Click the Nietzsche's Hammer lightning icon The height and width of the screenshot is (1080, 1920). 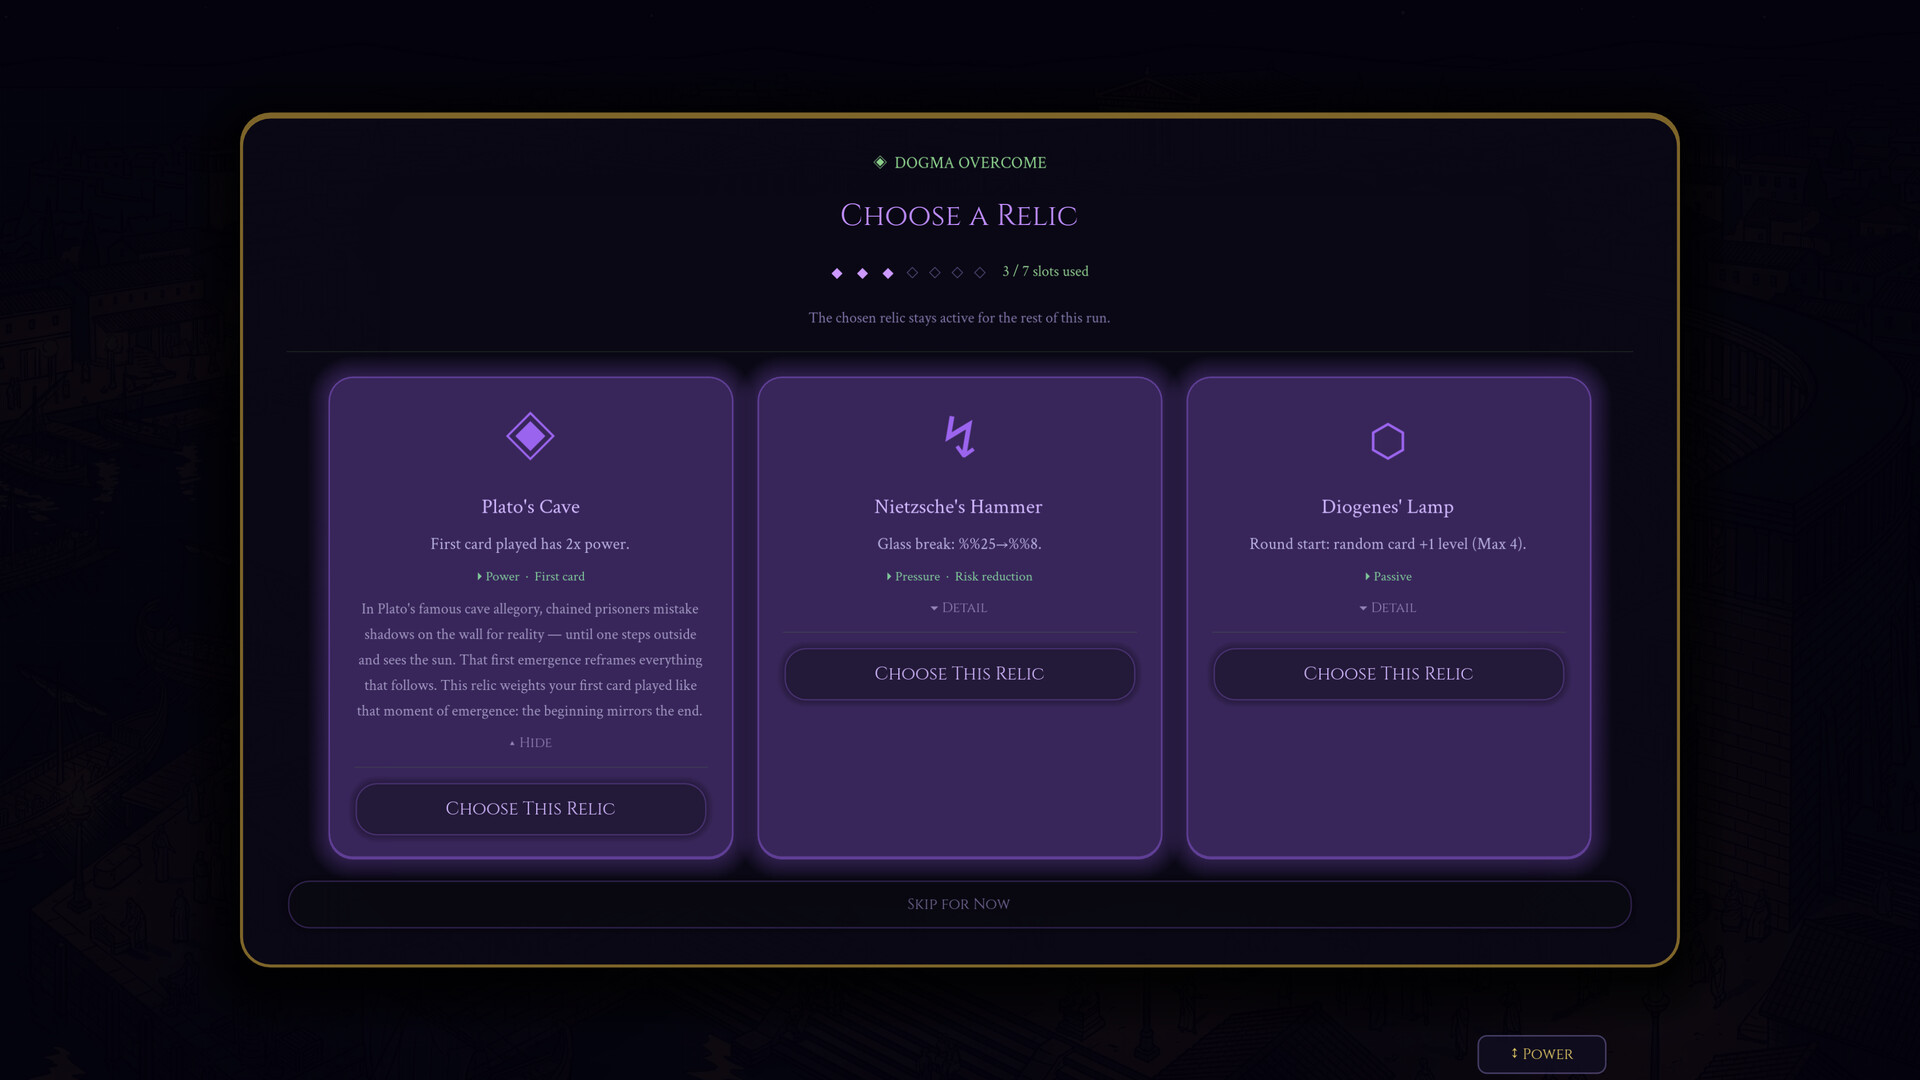coord(959,437)
